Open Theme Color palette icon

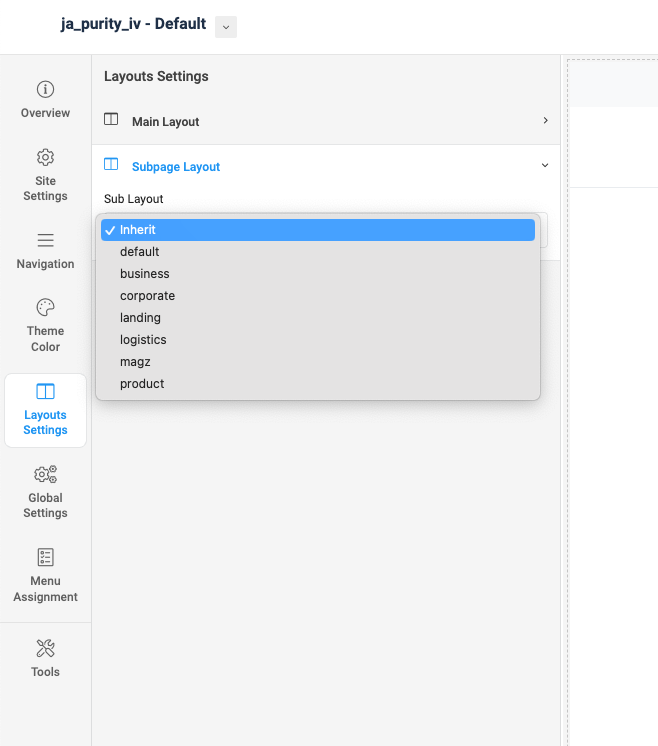45,307
